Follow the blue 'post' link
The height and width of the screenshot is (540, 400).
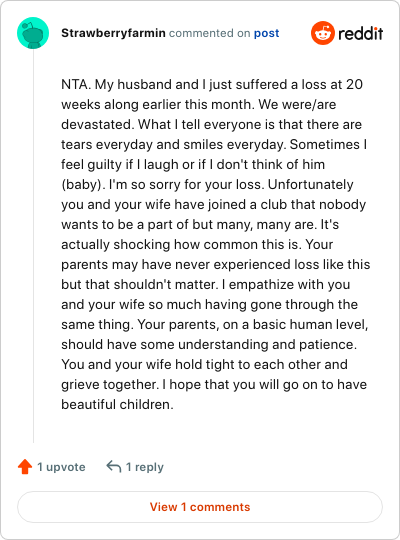[266, 33]
